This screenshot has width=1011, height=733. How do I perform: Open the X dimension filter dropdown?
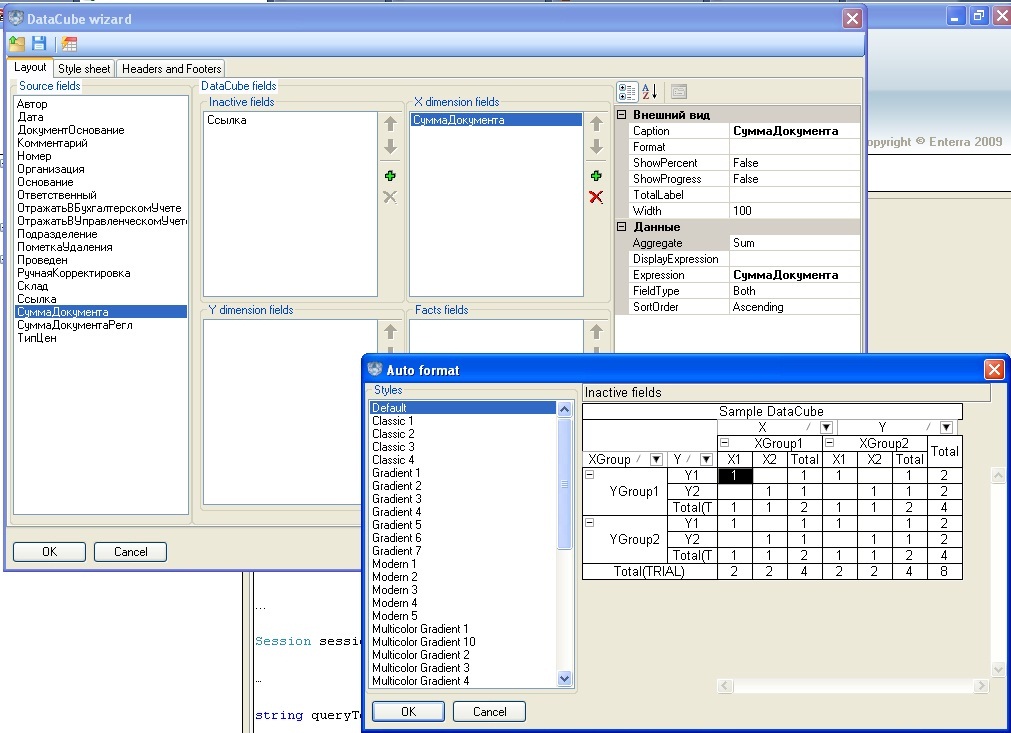tap(826, 427)
